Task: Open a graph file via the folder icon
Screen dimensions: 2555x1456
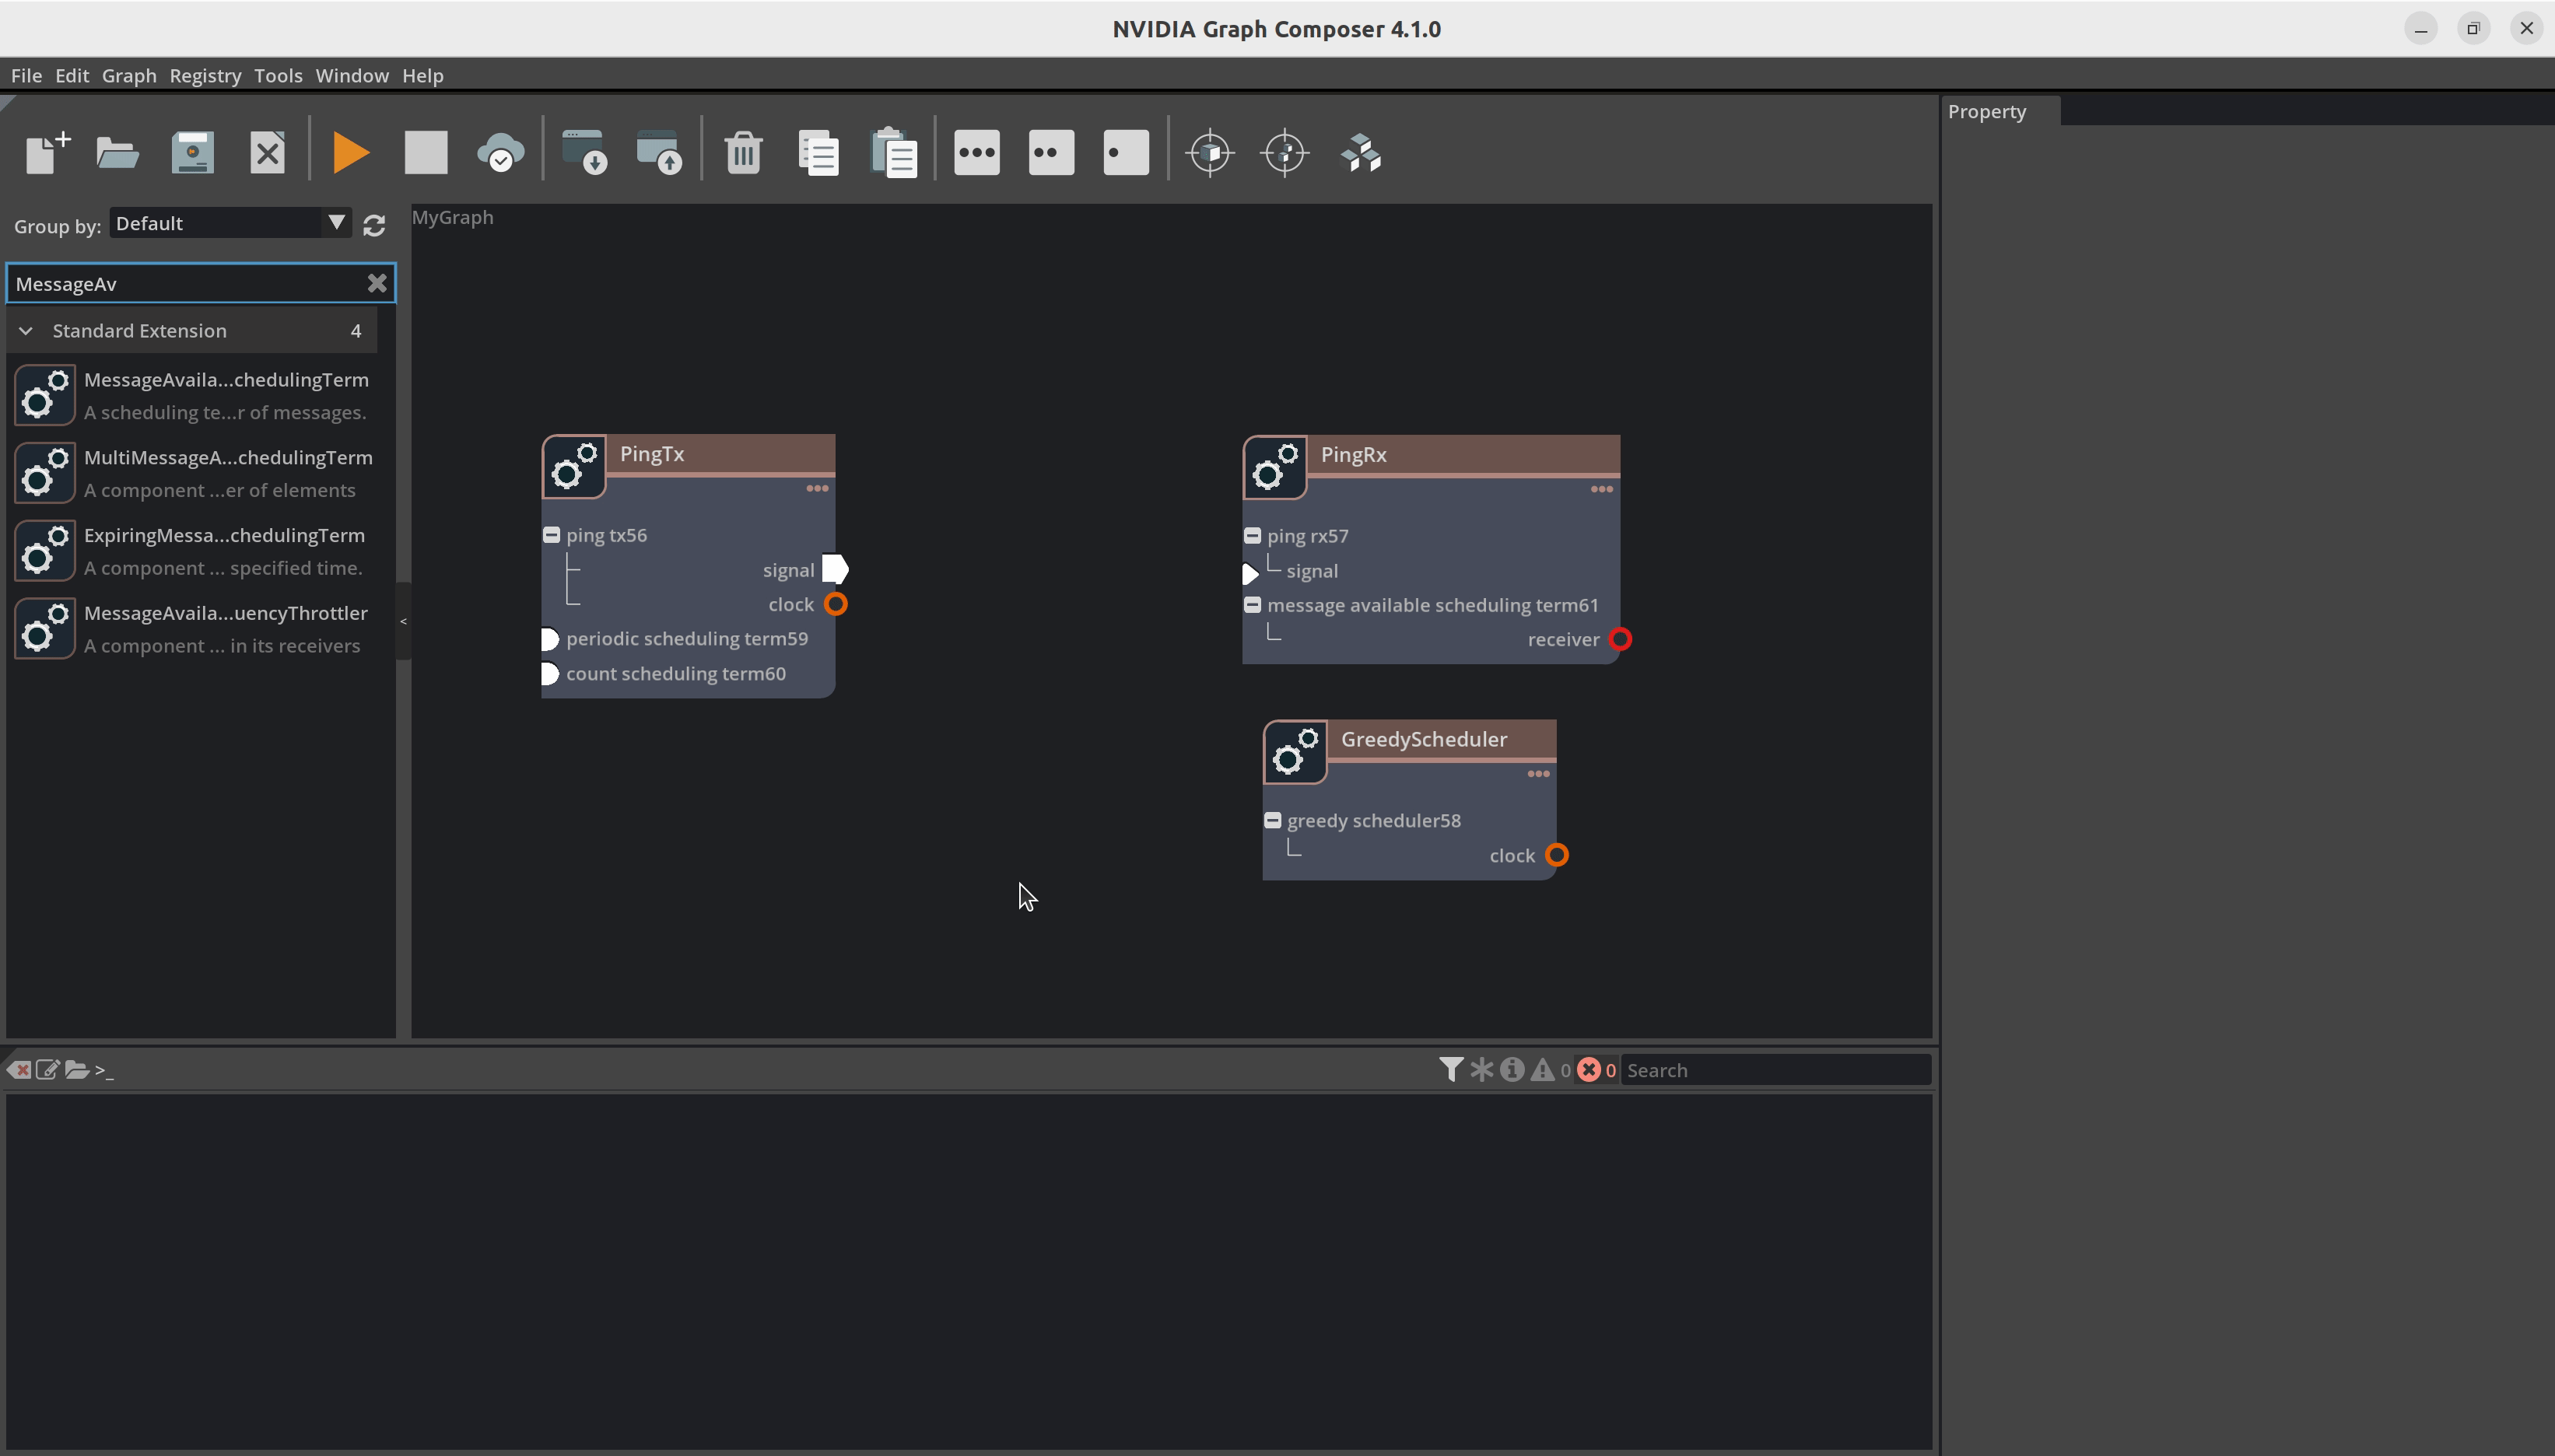Action: (x=118, y=153)
